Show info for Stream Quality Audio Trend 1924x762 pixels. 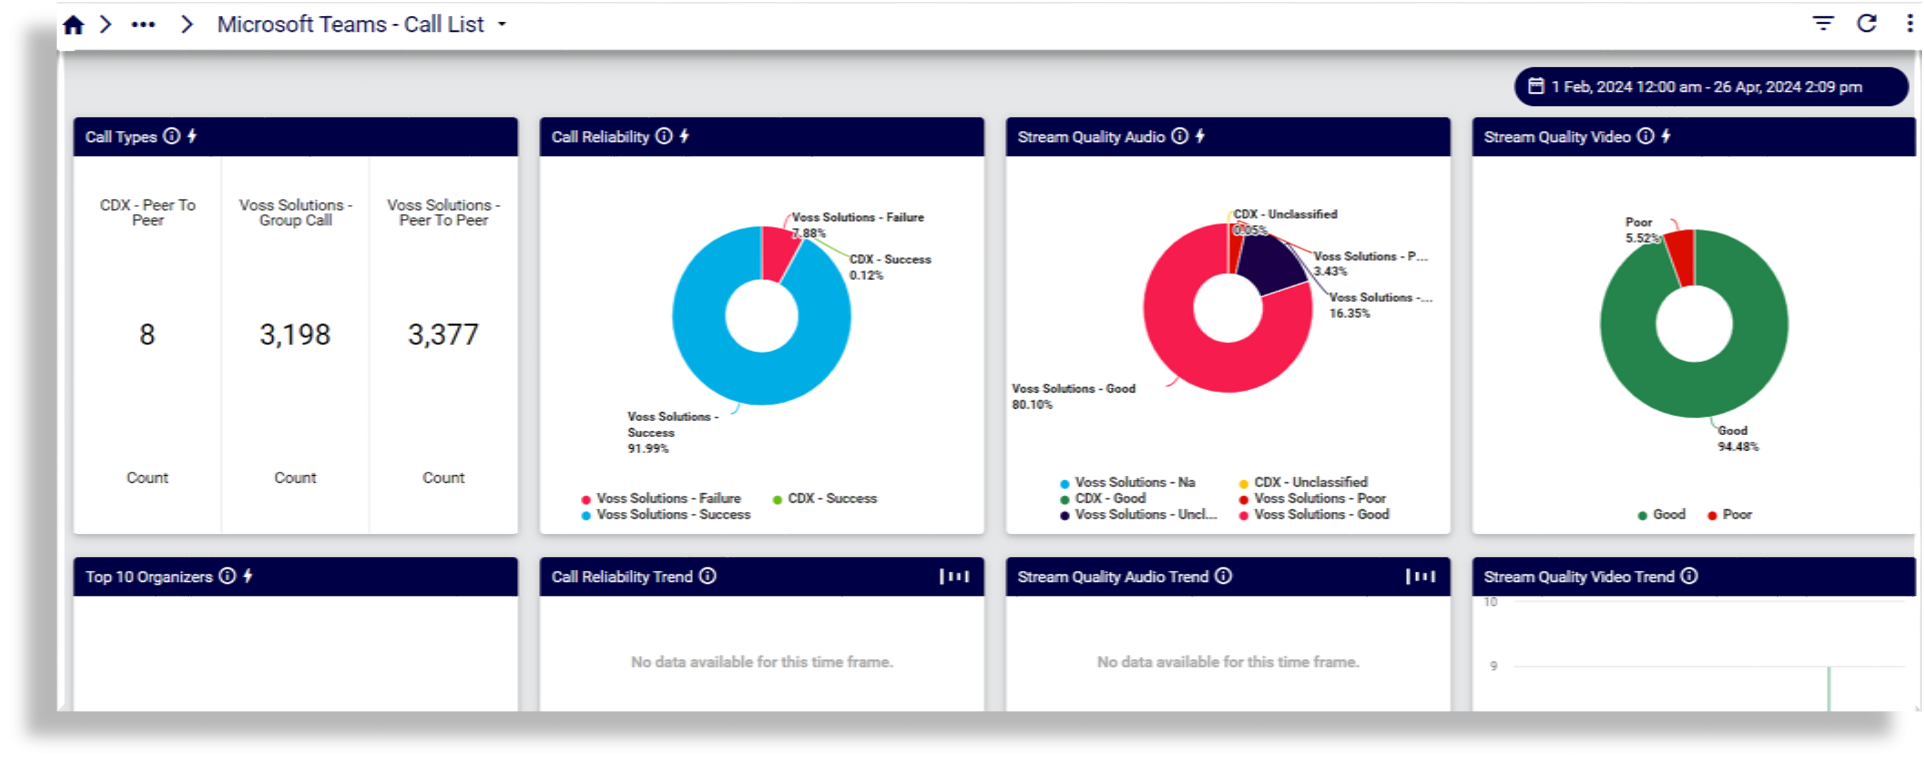tap(1224, 576)
